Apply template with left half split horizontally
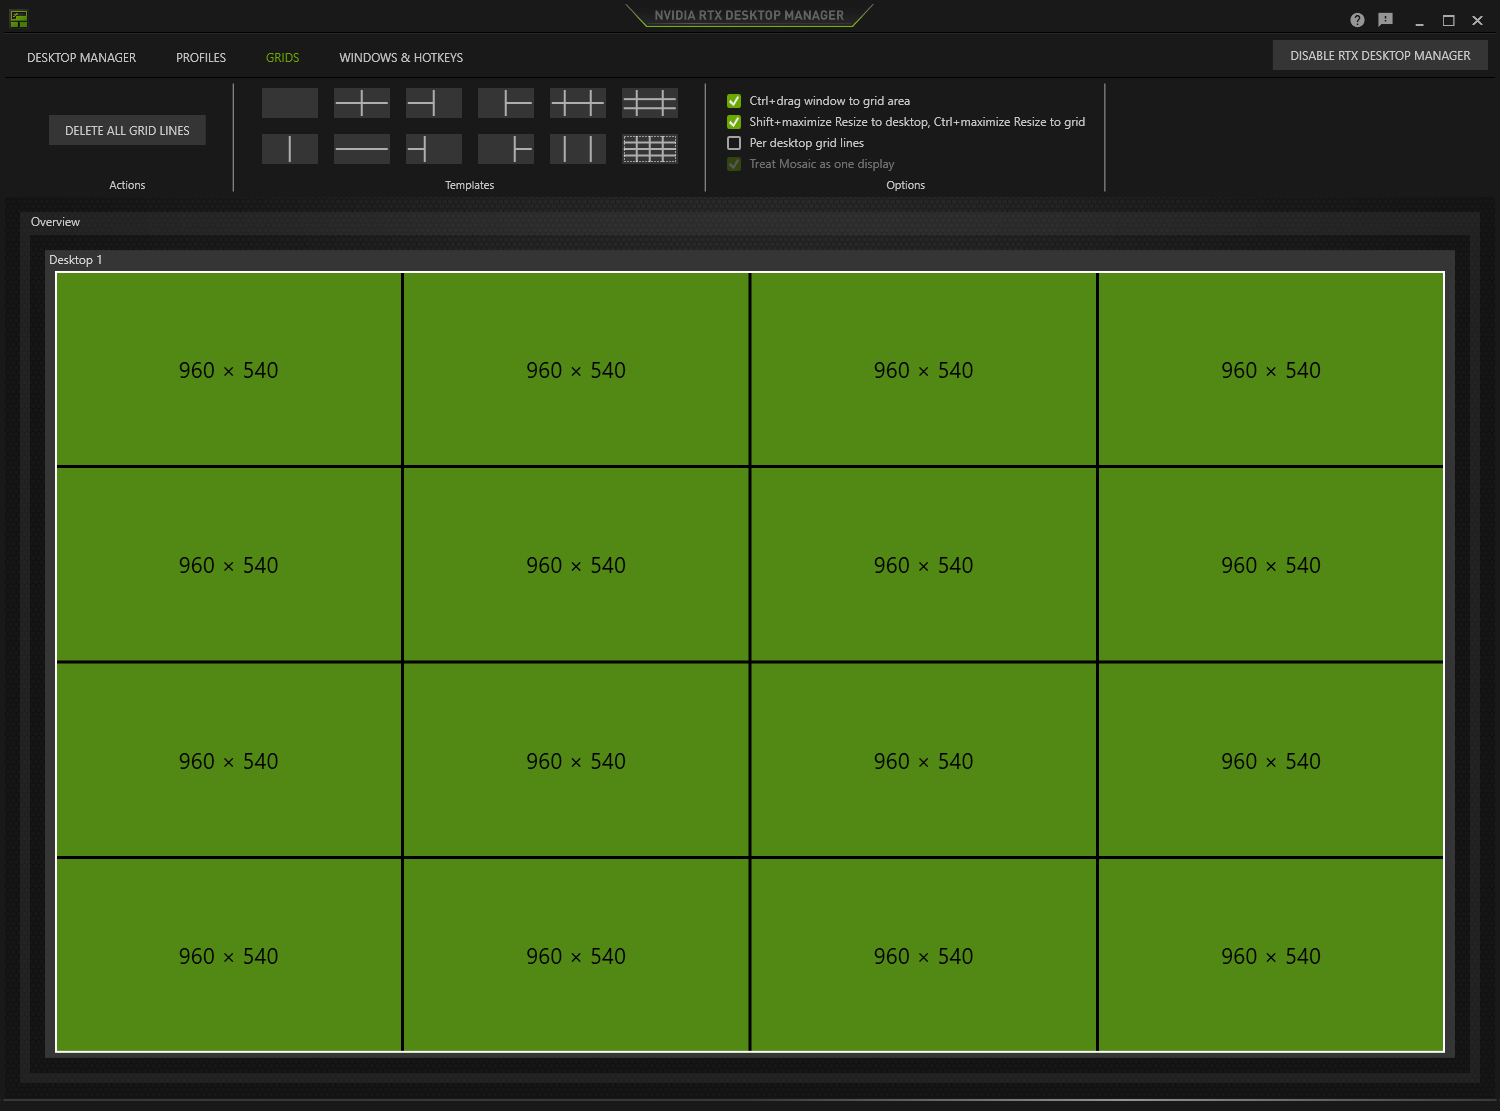Image resolution: width=1500 pixels, height=1111 pixels. click(434, 103)
